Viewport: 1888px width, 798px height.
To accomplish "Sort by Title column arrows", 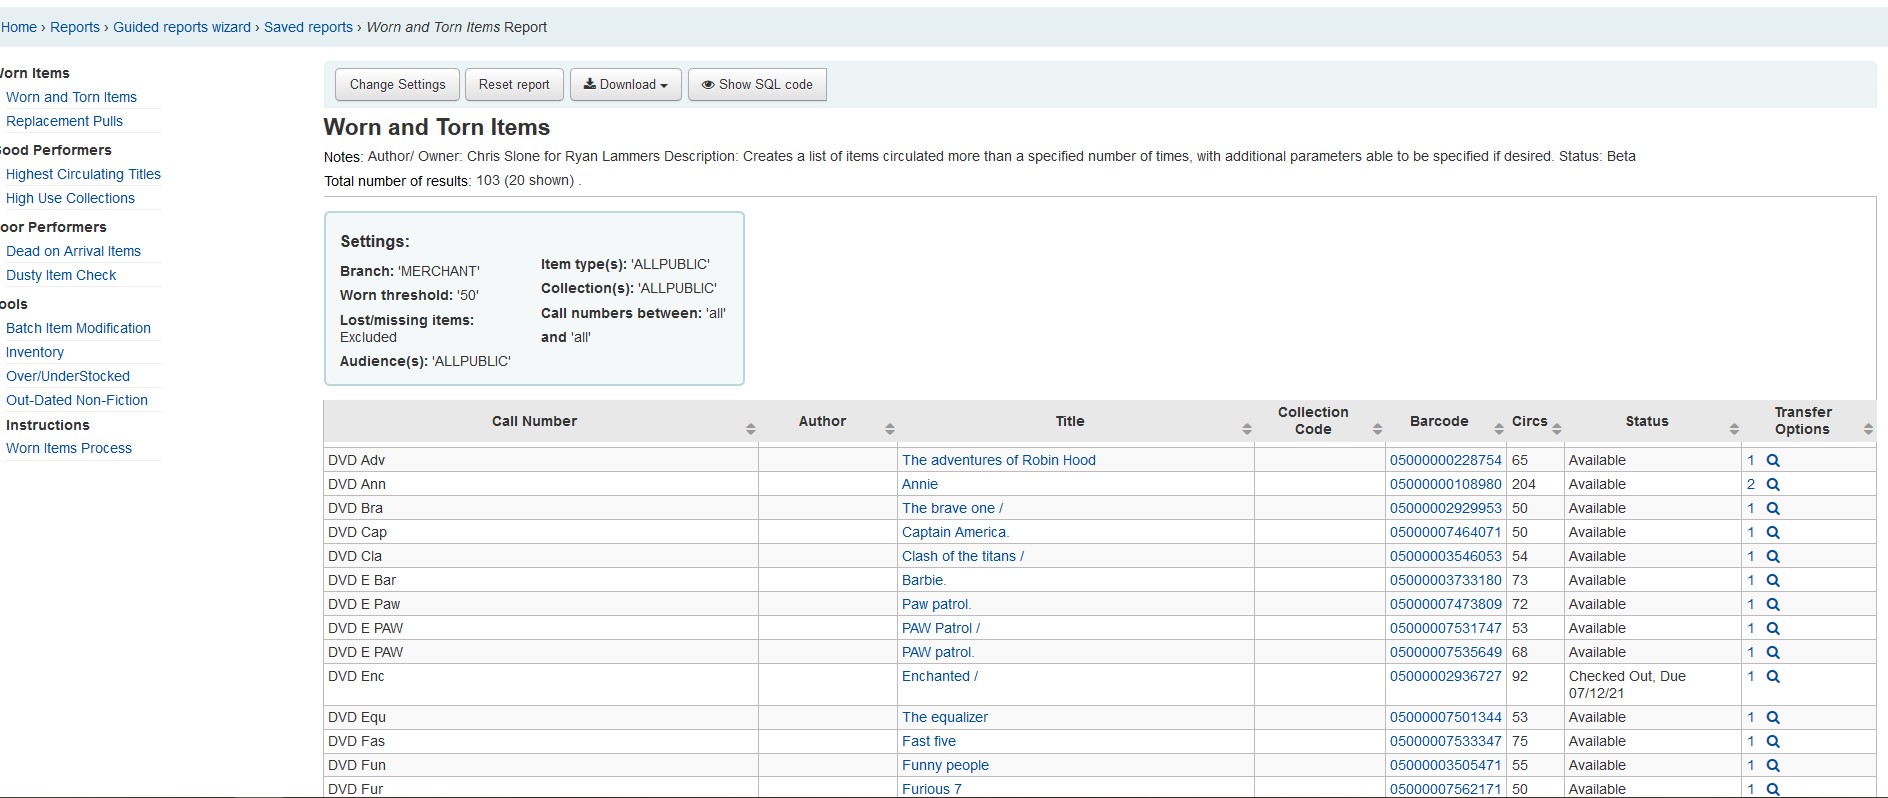I will pyautogui.click(x=1246, y=429).
